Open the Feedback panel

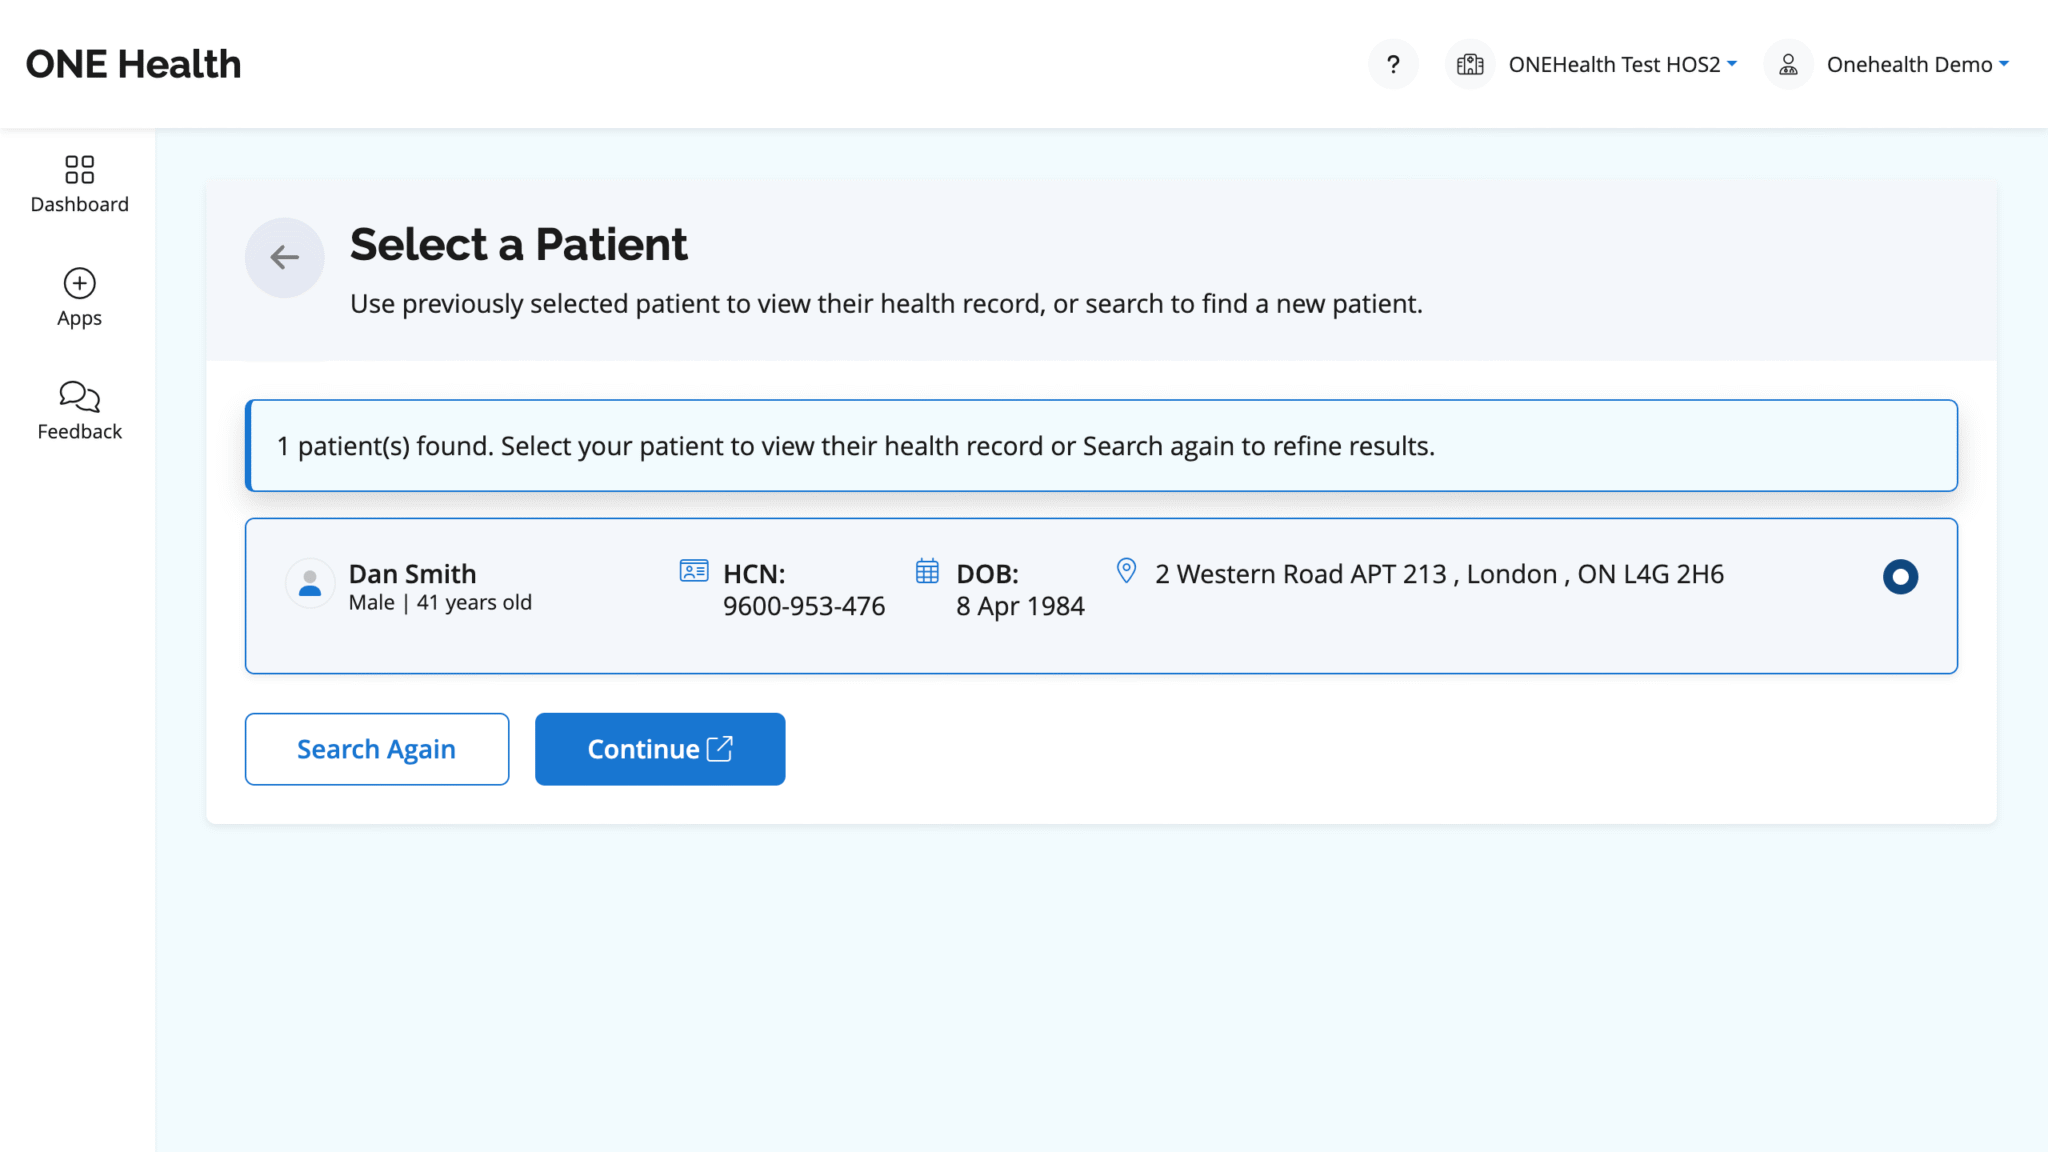(79, 410)
